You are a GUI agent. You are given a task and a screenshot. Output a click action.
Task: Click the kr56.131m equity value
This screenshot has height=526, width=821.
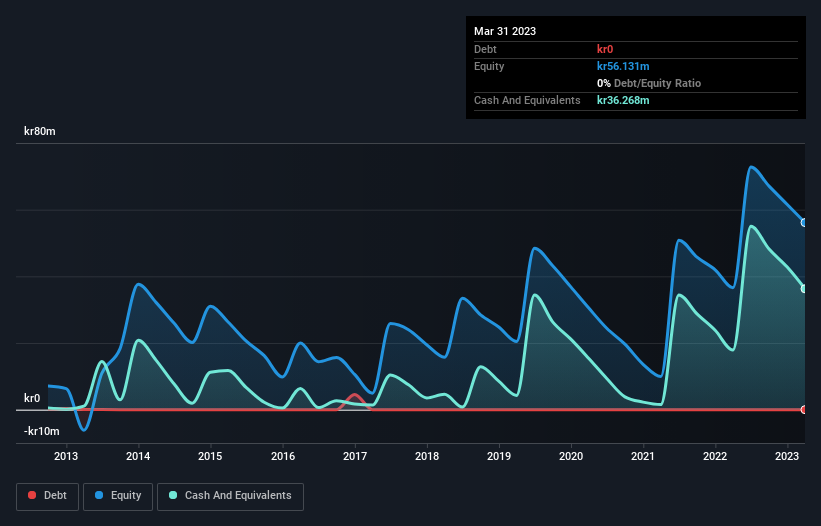click(x=623, y=66)
